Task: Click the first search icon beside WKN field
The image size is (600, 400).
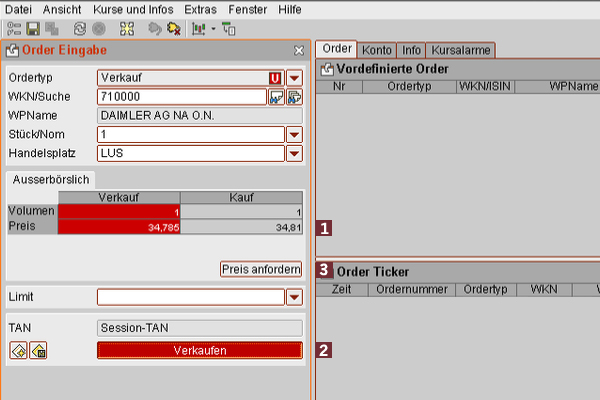Action: pos(276,97)
